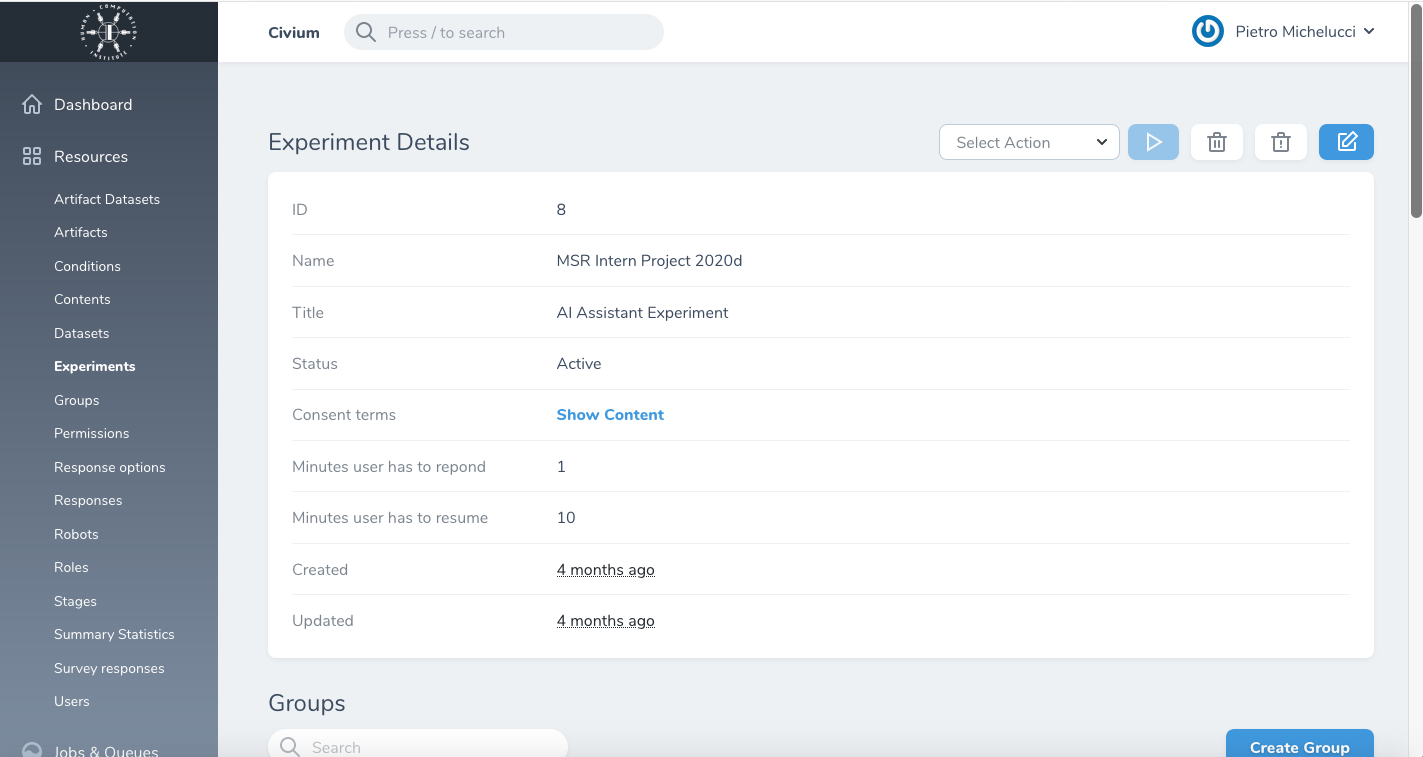Open Summary Statistics resource

point(114,634)
